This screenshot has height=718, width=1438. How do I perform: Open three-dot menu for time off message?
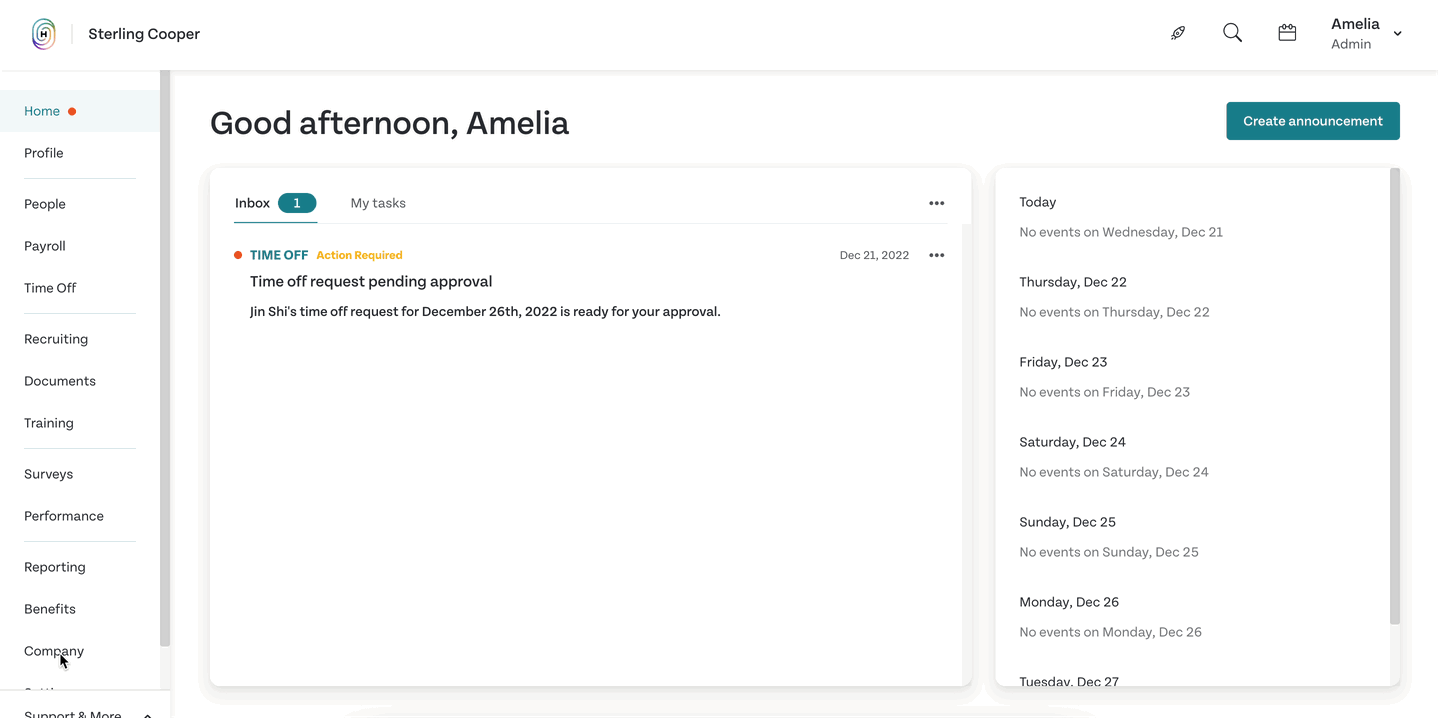pyautogui.click(x=936, y=255)
